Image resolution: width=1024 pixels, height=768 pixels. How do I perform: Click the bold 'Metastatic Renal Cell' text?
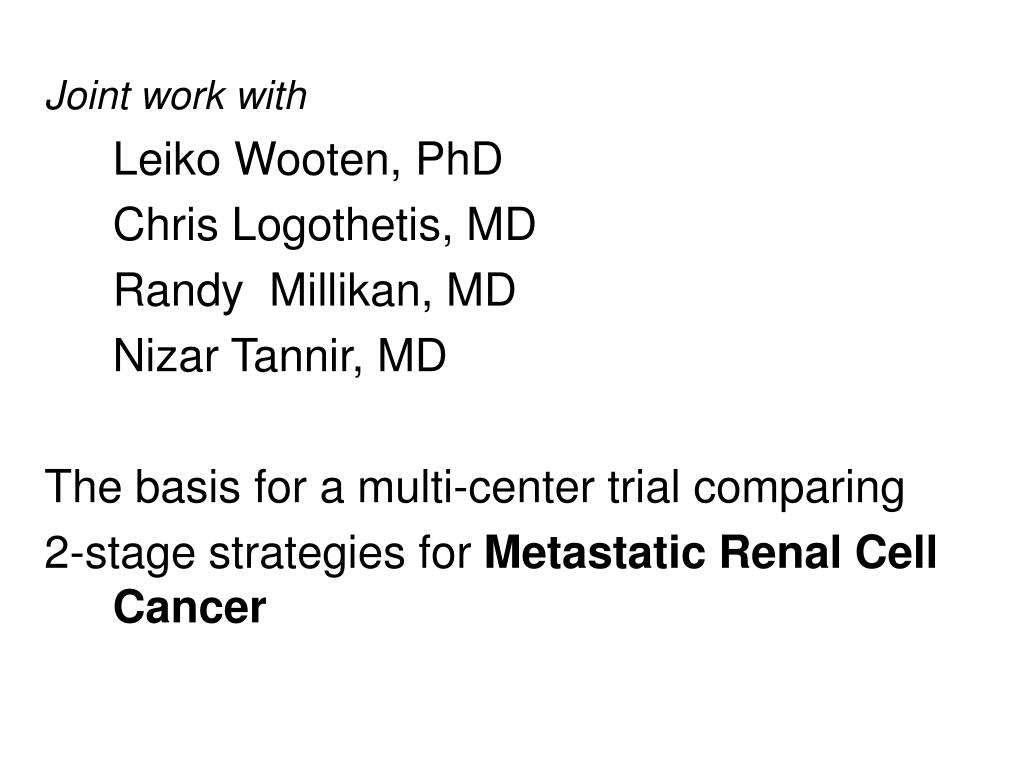(711, 552)
